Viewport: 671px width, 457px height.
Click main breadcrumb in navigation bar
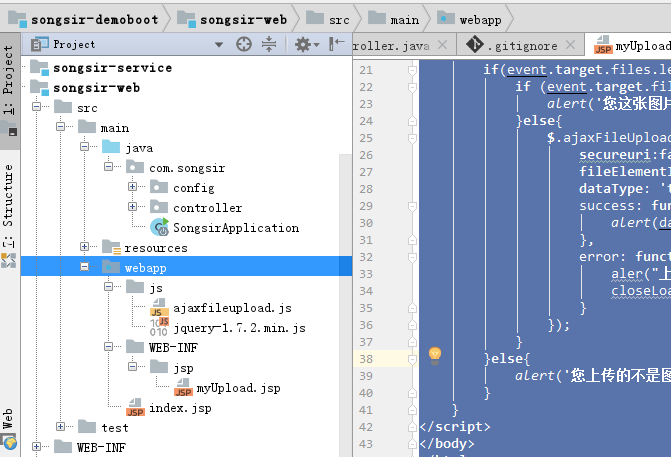point(394,19)
